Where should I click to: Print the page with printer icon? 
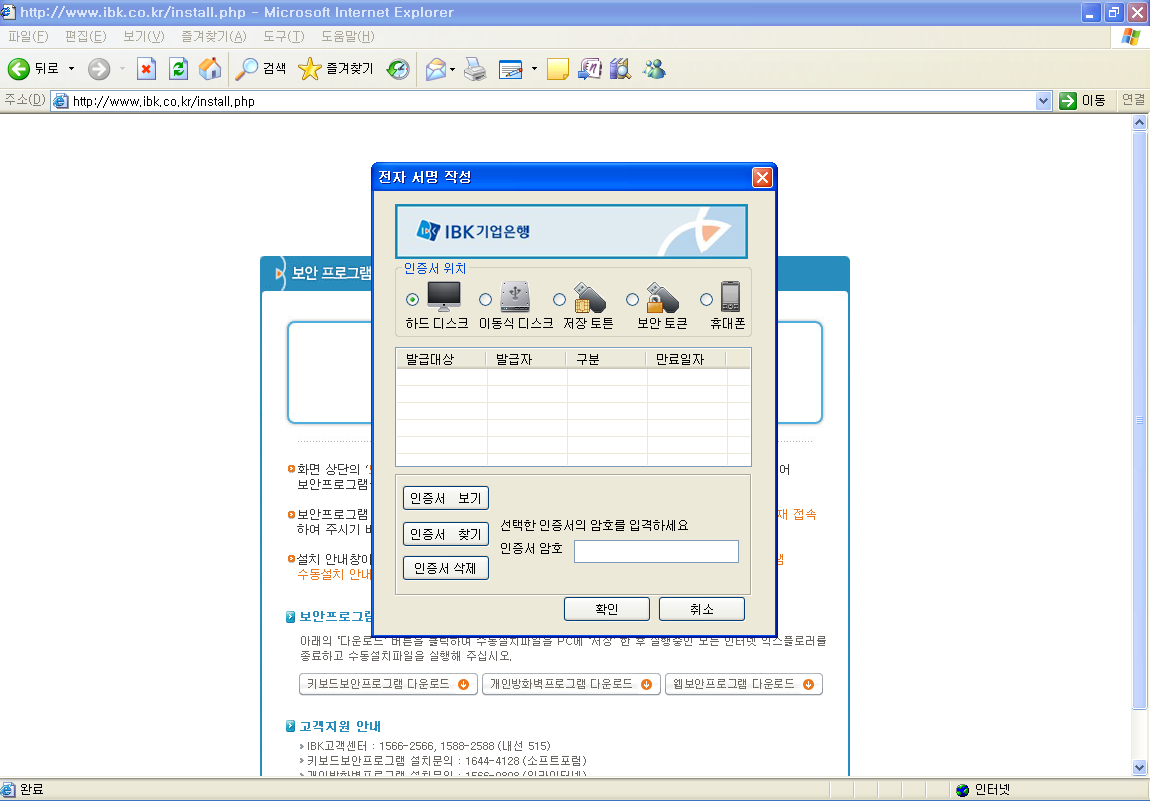click(x=475, y=69)
